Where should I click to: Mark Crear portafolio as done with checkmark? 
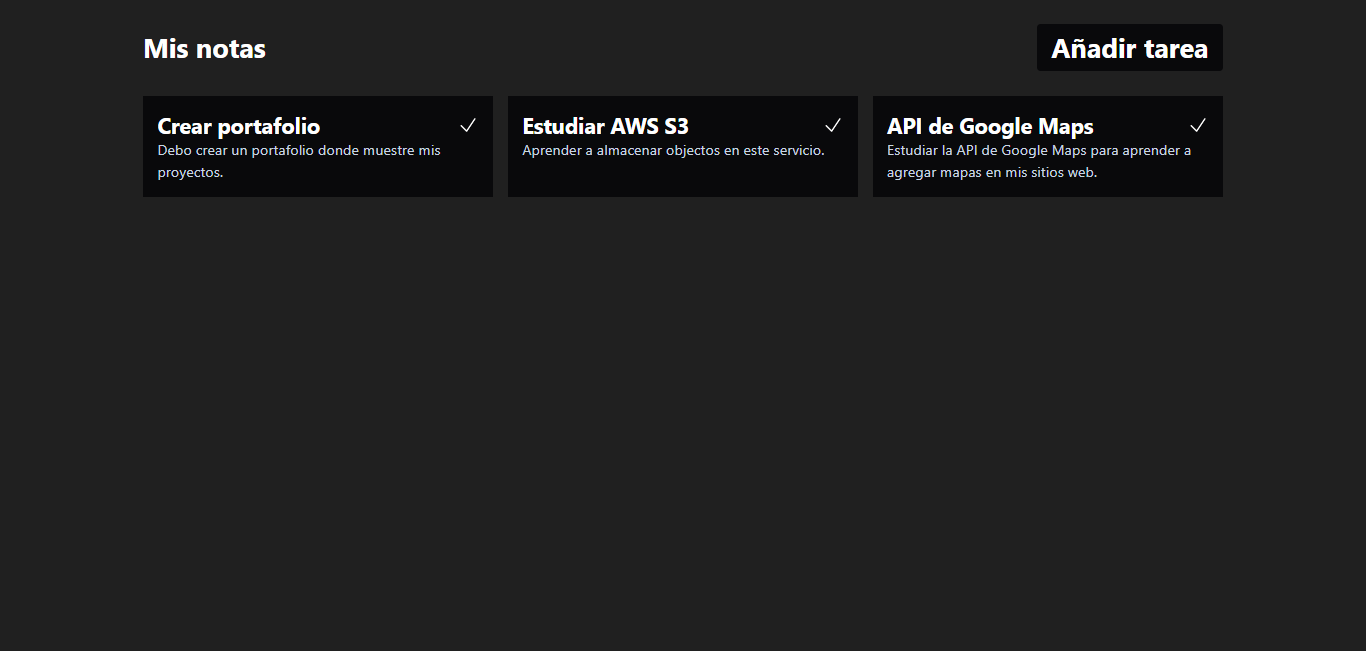click(x=468, y=126)
